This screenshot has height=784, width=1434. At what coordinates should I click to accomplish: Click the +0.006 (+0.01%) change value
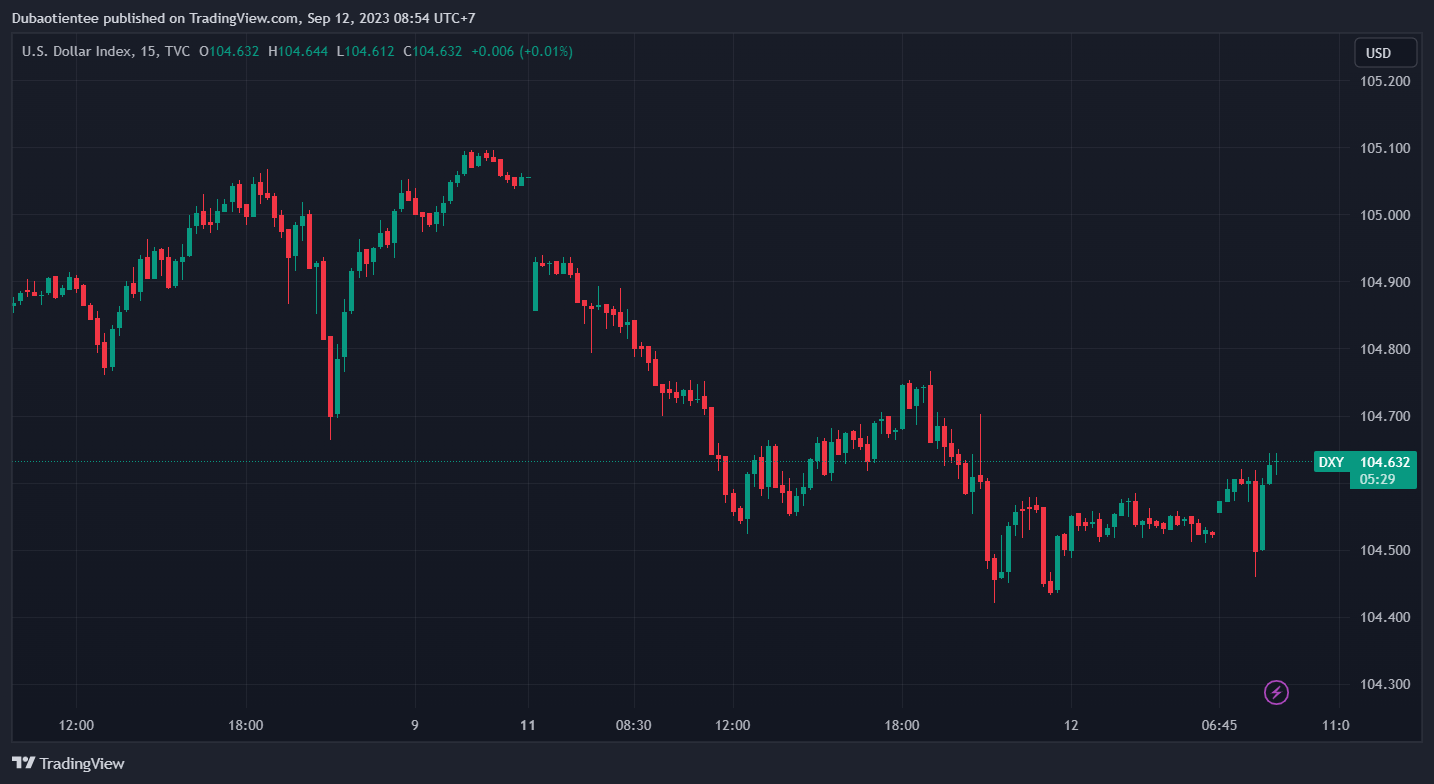tap(522, 51)
